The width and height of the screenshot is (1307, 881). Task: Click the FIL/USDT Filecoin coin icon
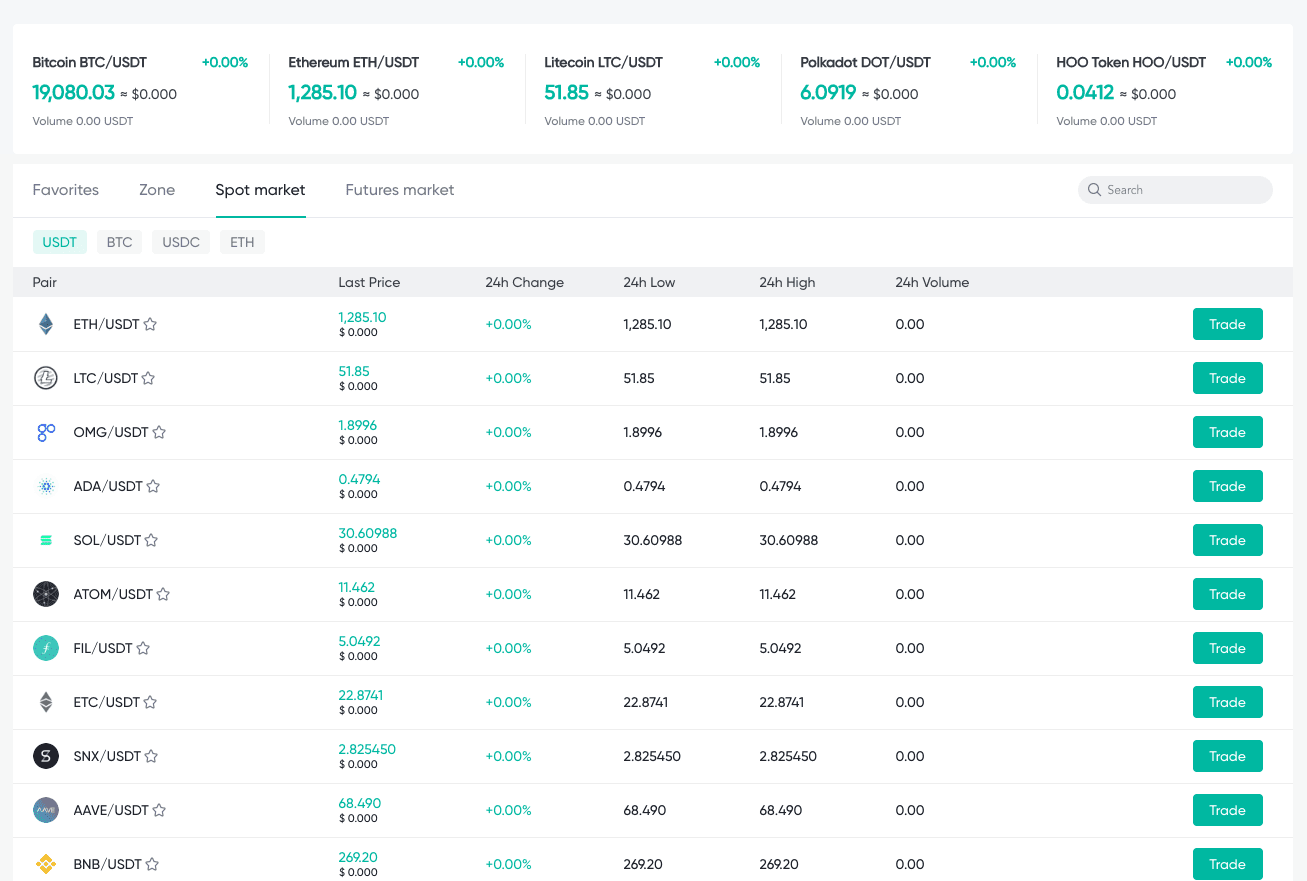click(46, 648)
